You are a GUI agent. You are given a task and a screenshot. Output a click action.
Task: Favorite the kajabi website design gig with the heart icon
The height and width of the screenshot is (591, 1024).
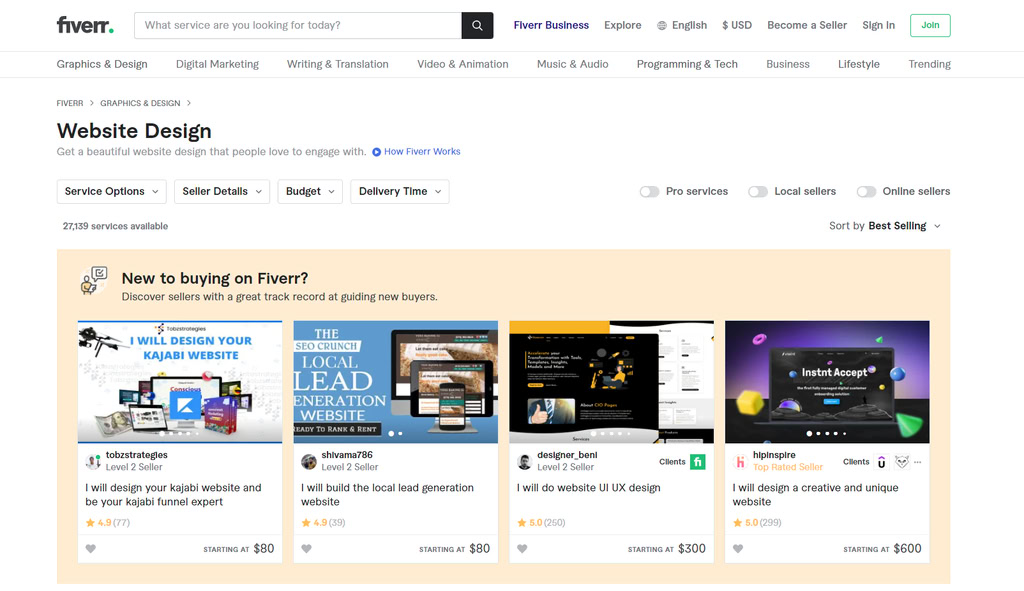90,548
